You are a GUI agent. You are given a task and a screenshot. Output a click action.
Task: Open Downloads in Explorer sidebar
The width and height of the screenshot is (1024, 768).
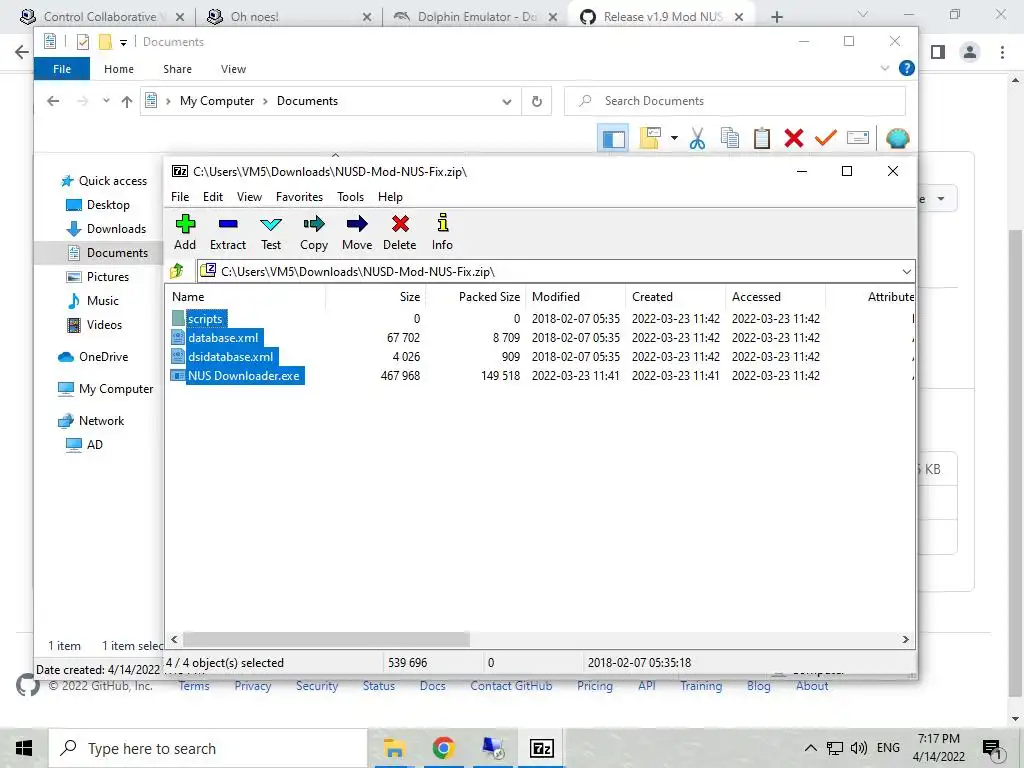[x=116, y=229]
